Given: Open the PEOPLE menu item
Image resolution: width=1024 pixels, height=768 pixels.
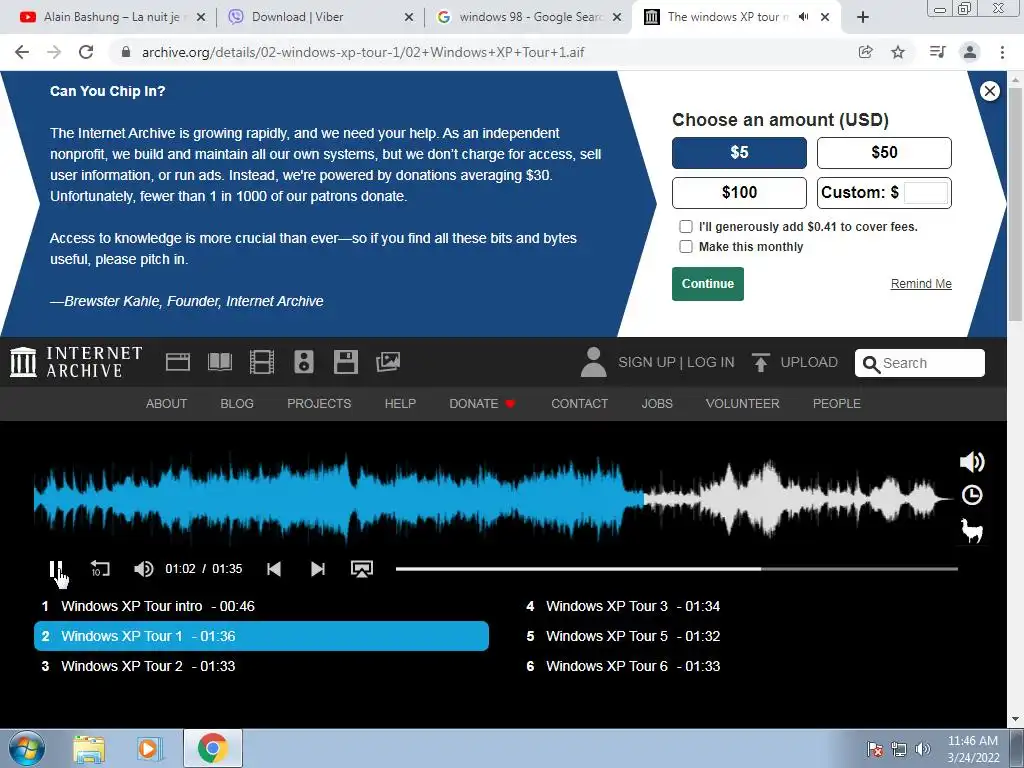Looking at the screenshot, I should [x=837, y=404].
